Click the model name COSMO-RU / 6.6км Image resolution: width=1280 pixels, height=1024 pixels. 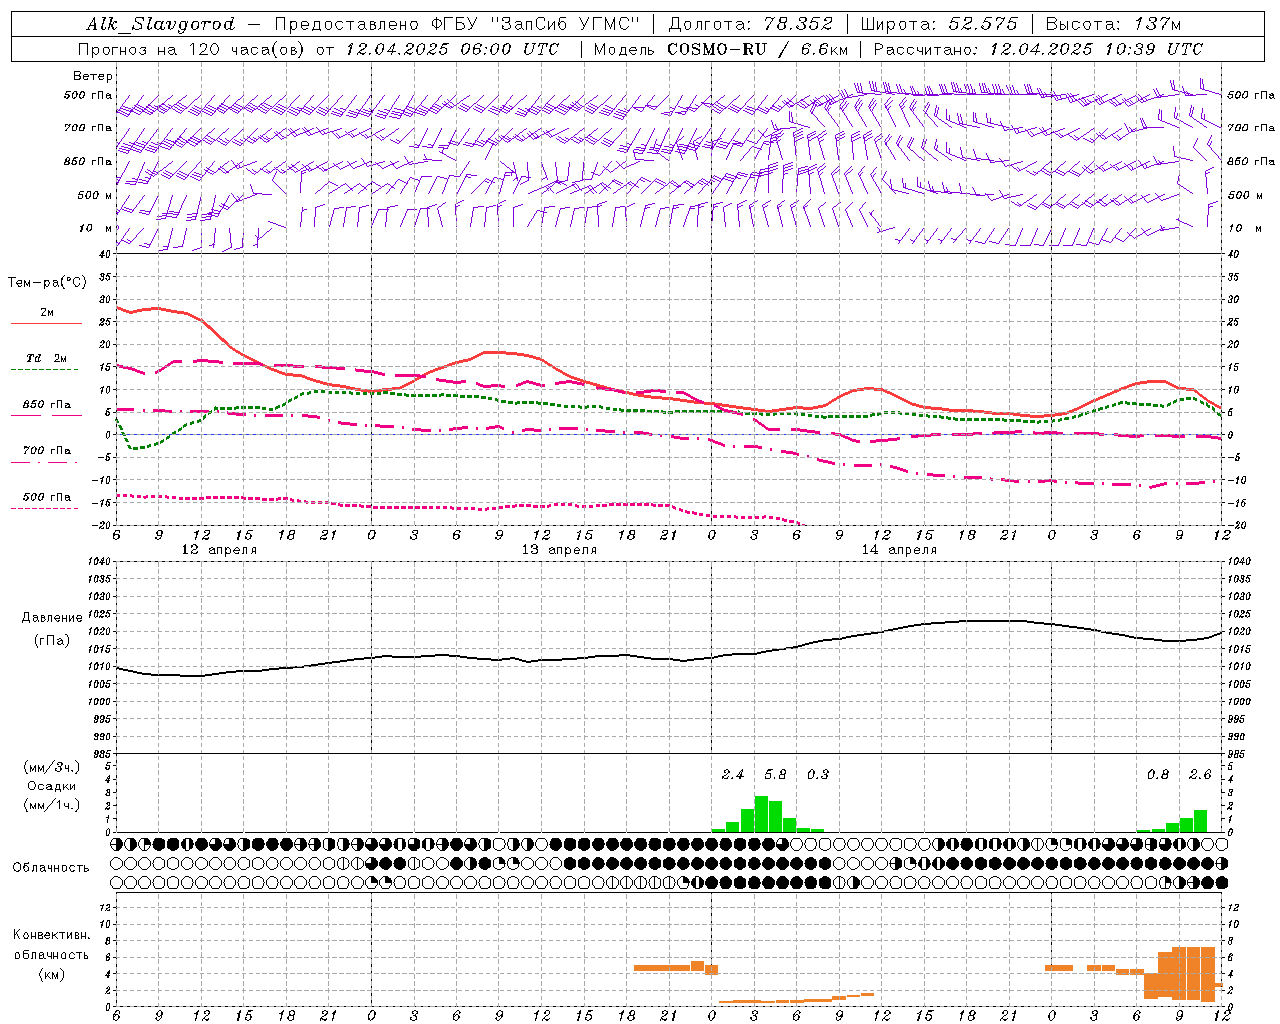click(x=758, y=49)
